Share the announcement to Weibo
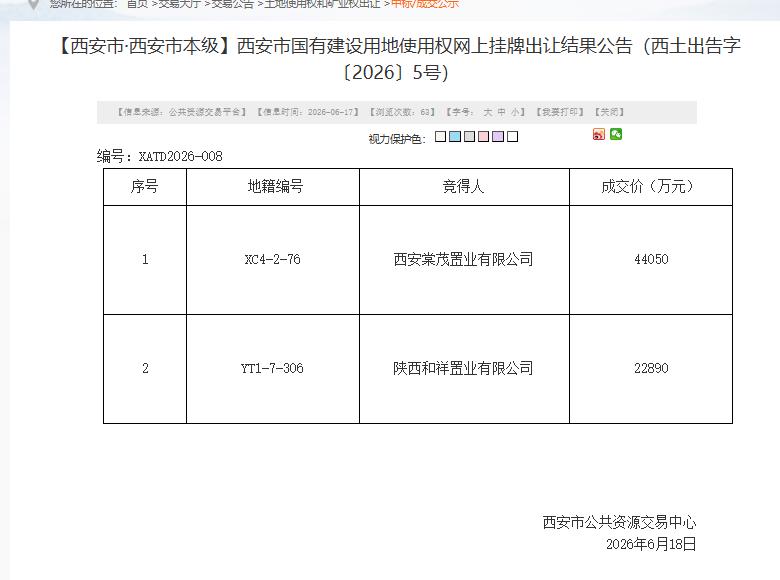 coord(599,134)
